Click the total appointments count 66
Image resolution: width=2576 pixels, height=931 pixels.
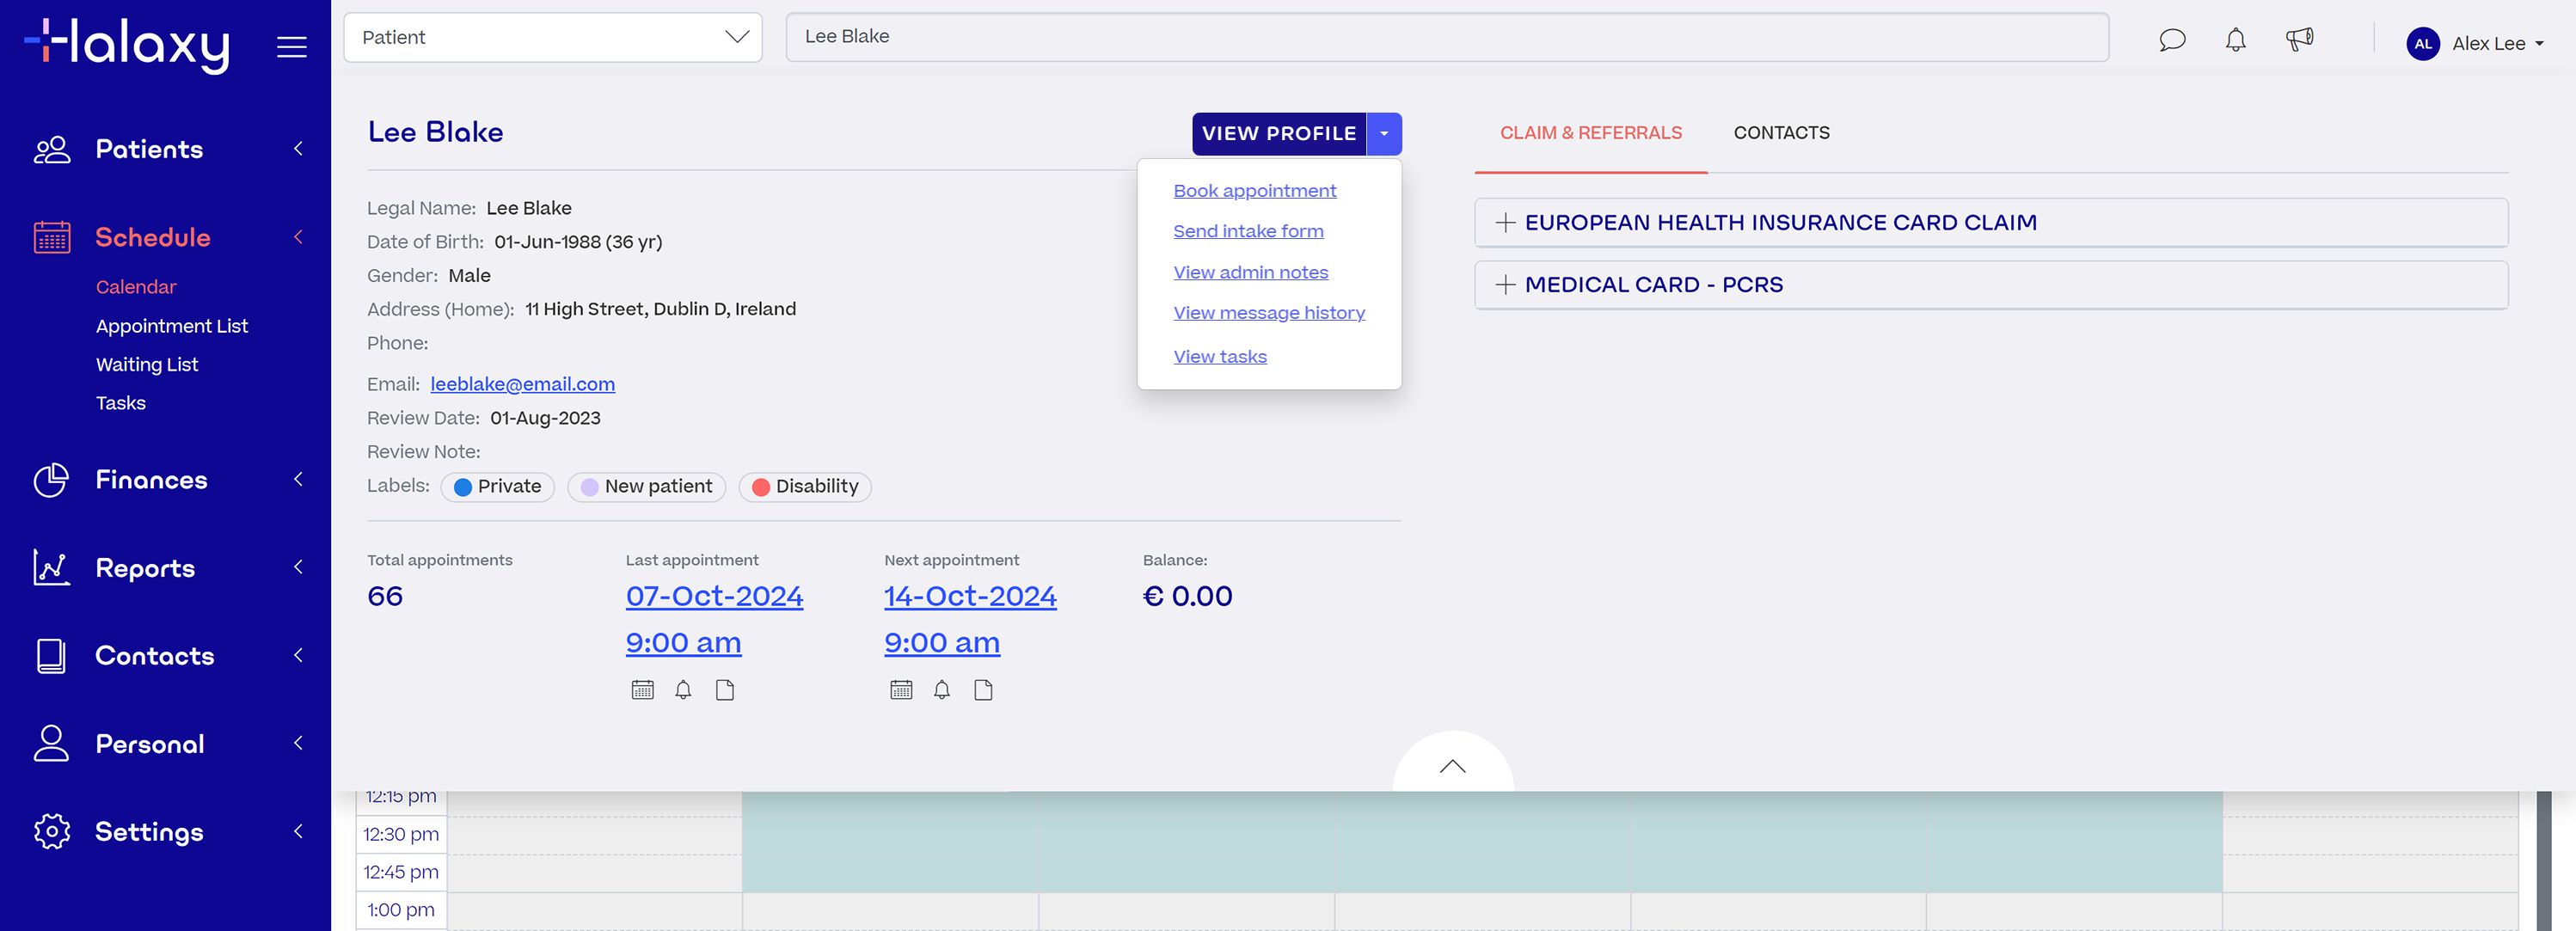coord(385,597)
